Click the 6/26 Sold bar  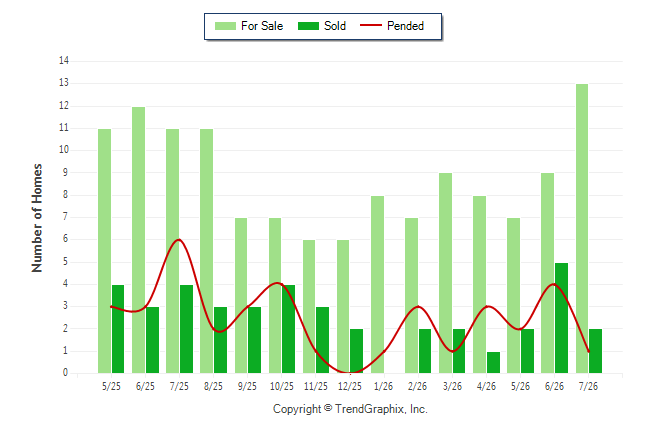(x=561, y=318)
